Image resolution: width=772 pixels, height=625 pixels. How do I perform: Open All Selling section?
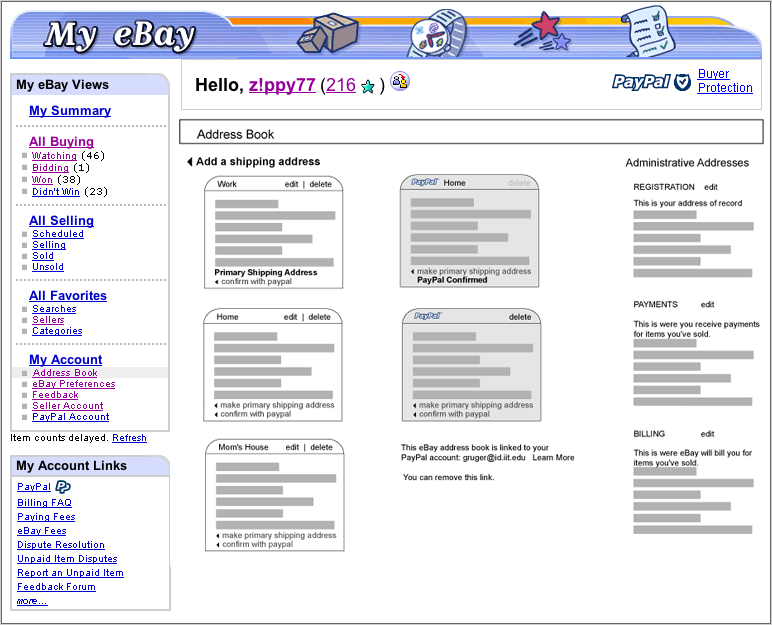(x=61, y=220)
